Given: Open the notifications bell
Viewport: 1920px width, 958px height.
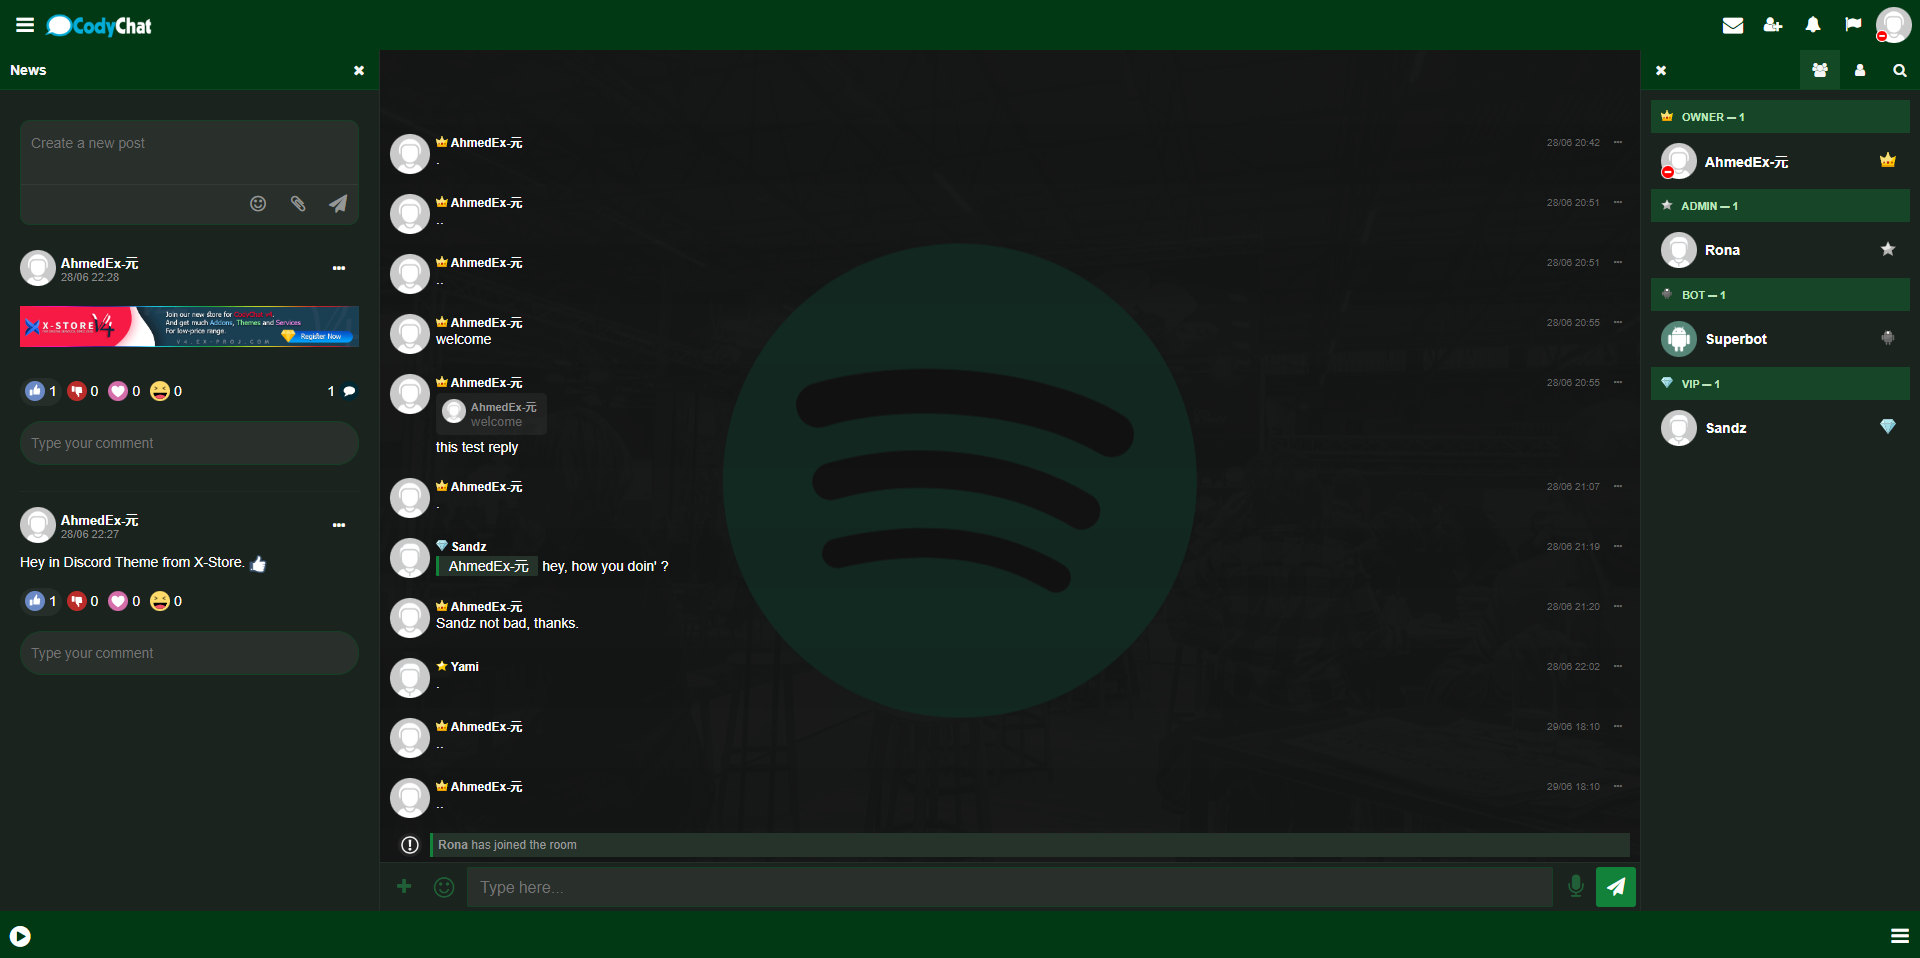Looking at the screenshot, I should 1813,25.
